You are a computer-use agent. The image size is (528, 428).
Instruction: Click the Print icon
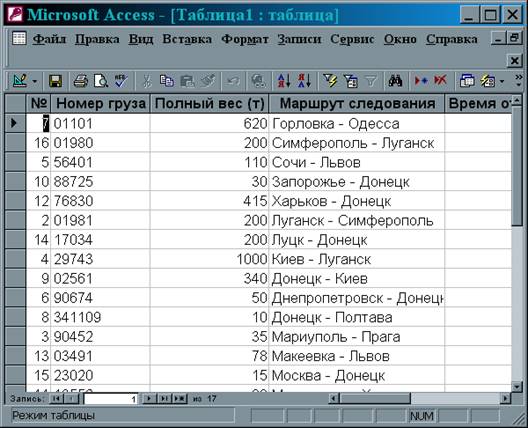[80, 81]
